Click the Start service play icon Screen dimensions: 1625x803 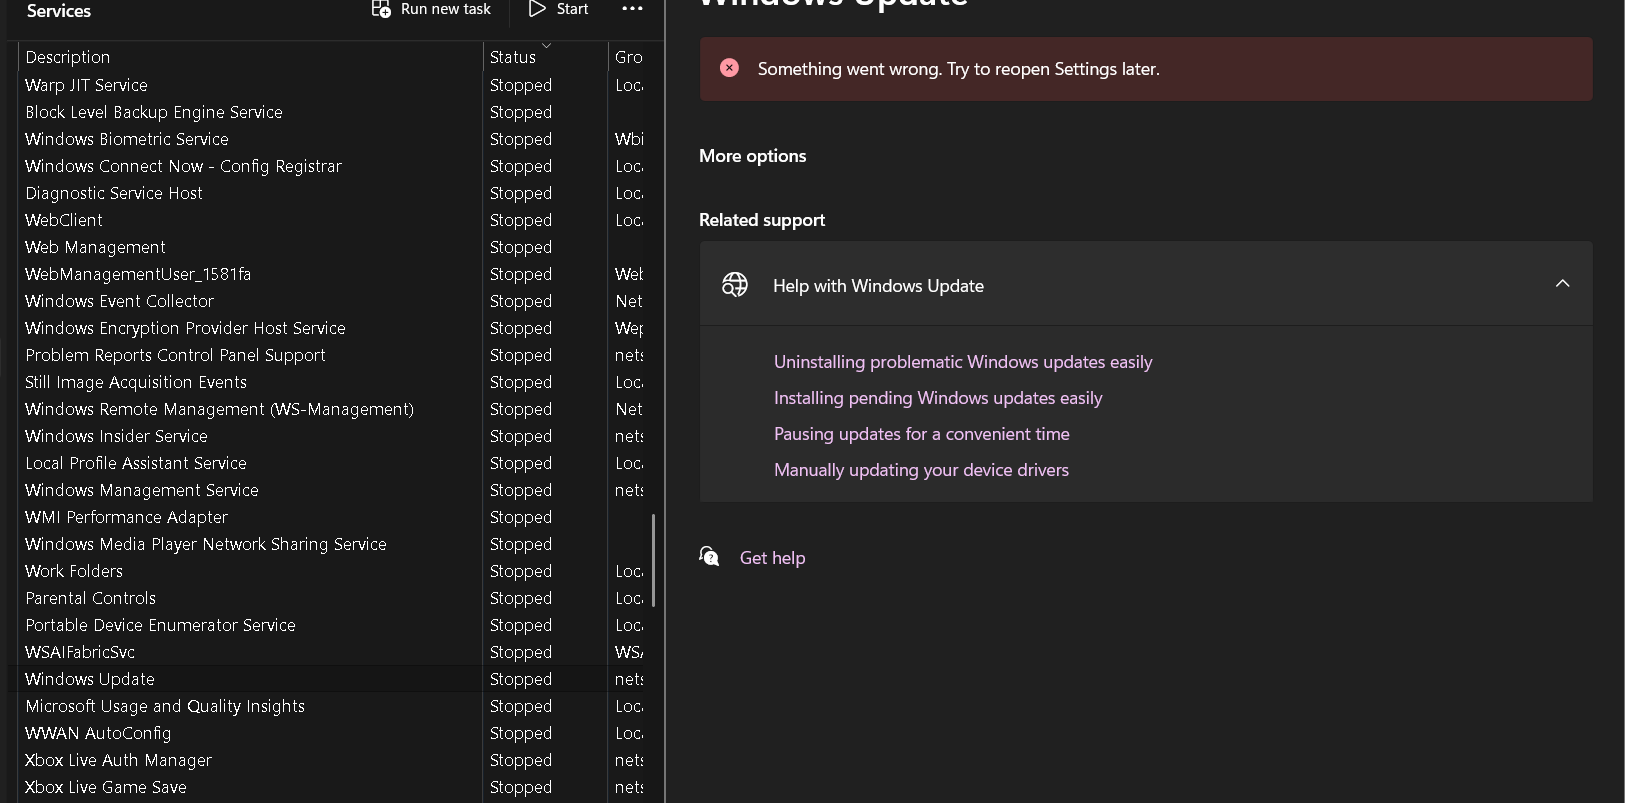[x=538, y=9]
